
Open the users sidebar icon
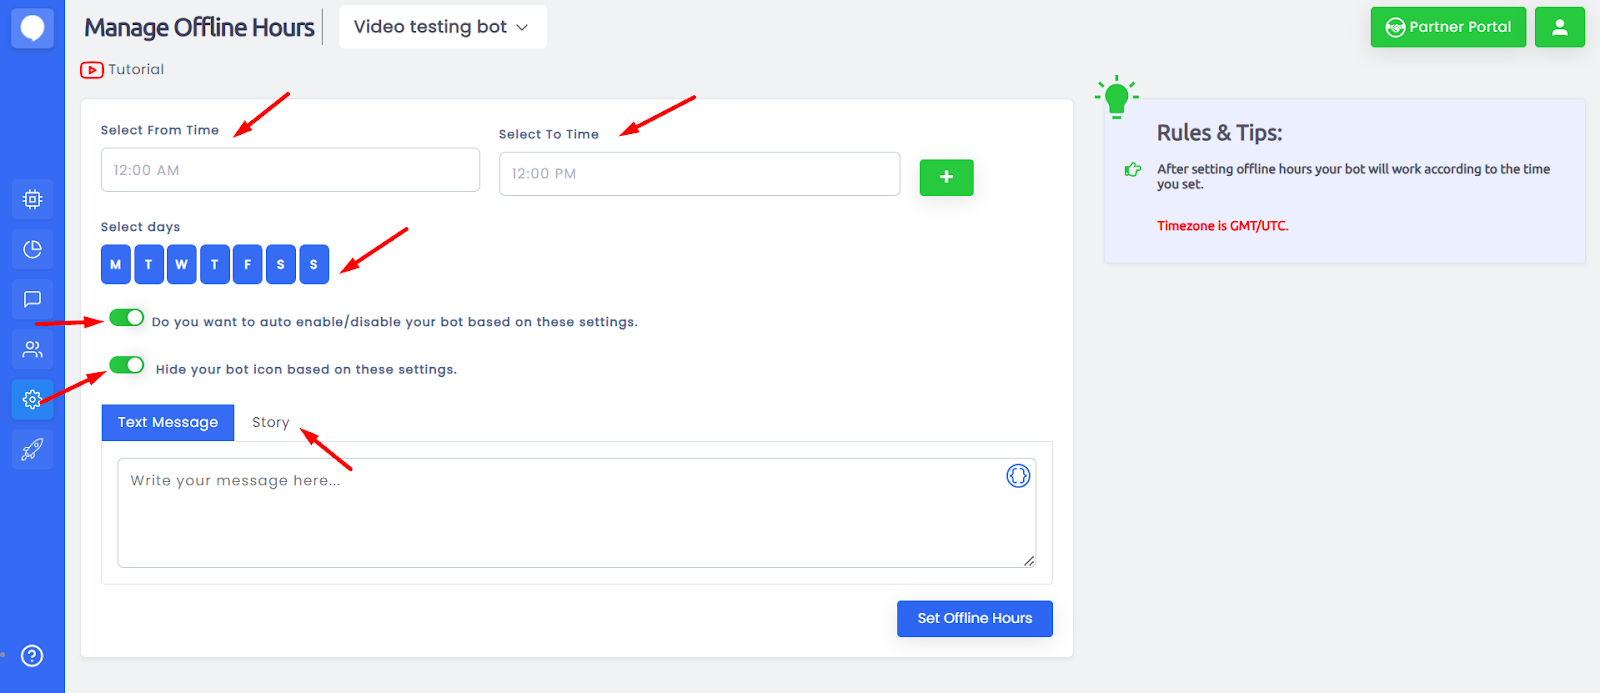coord(32,349)
